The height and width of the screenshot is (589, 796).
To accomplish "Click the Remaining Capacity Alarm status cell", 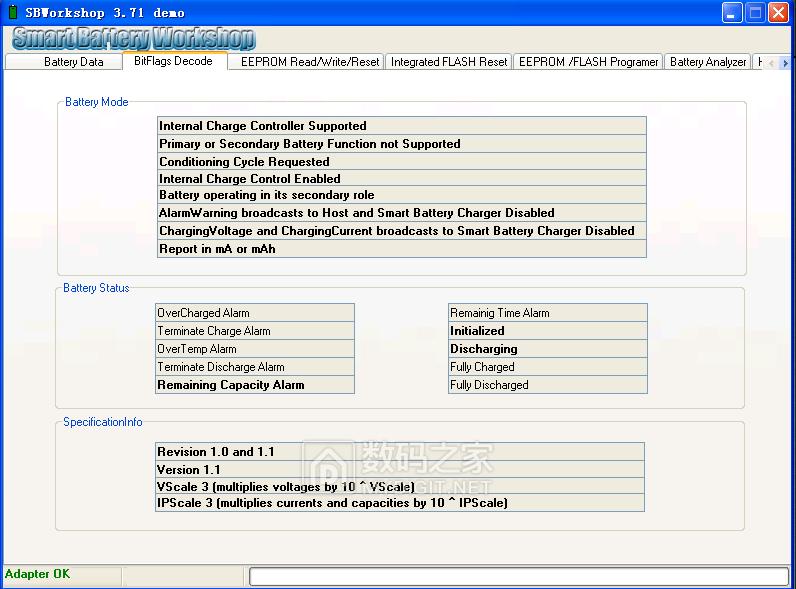I will (x=255, y=385).
